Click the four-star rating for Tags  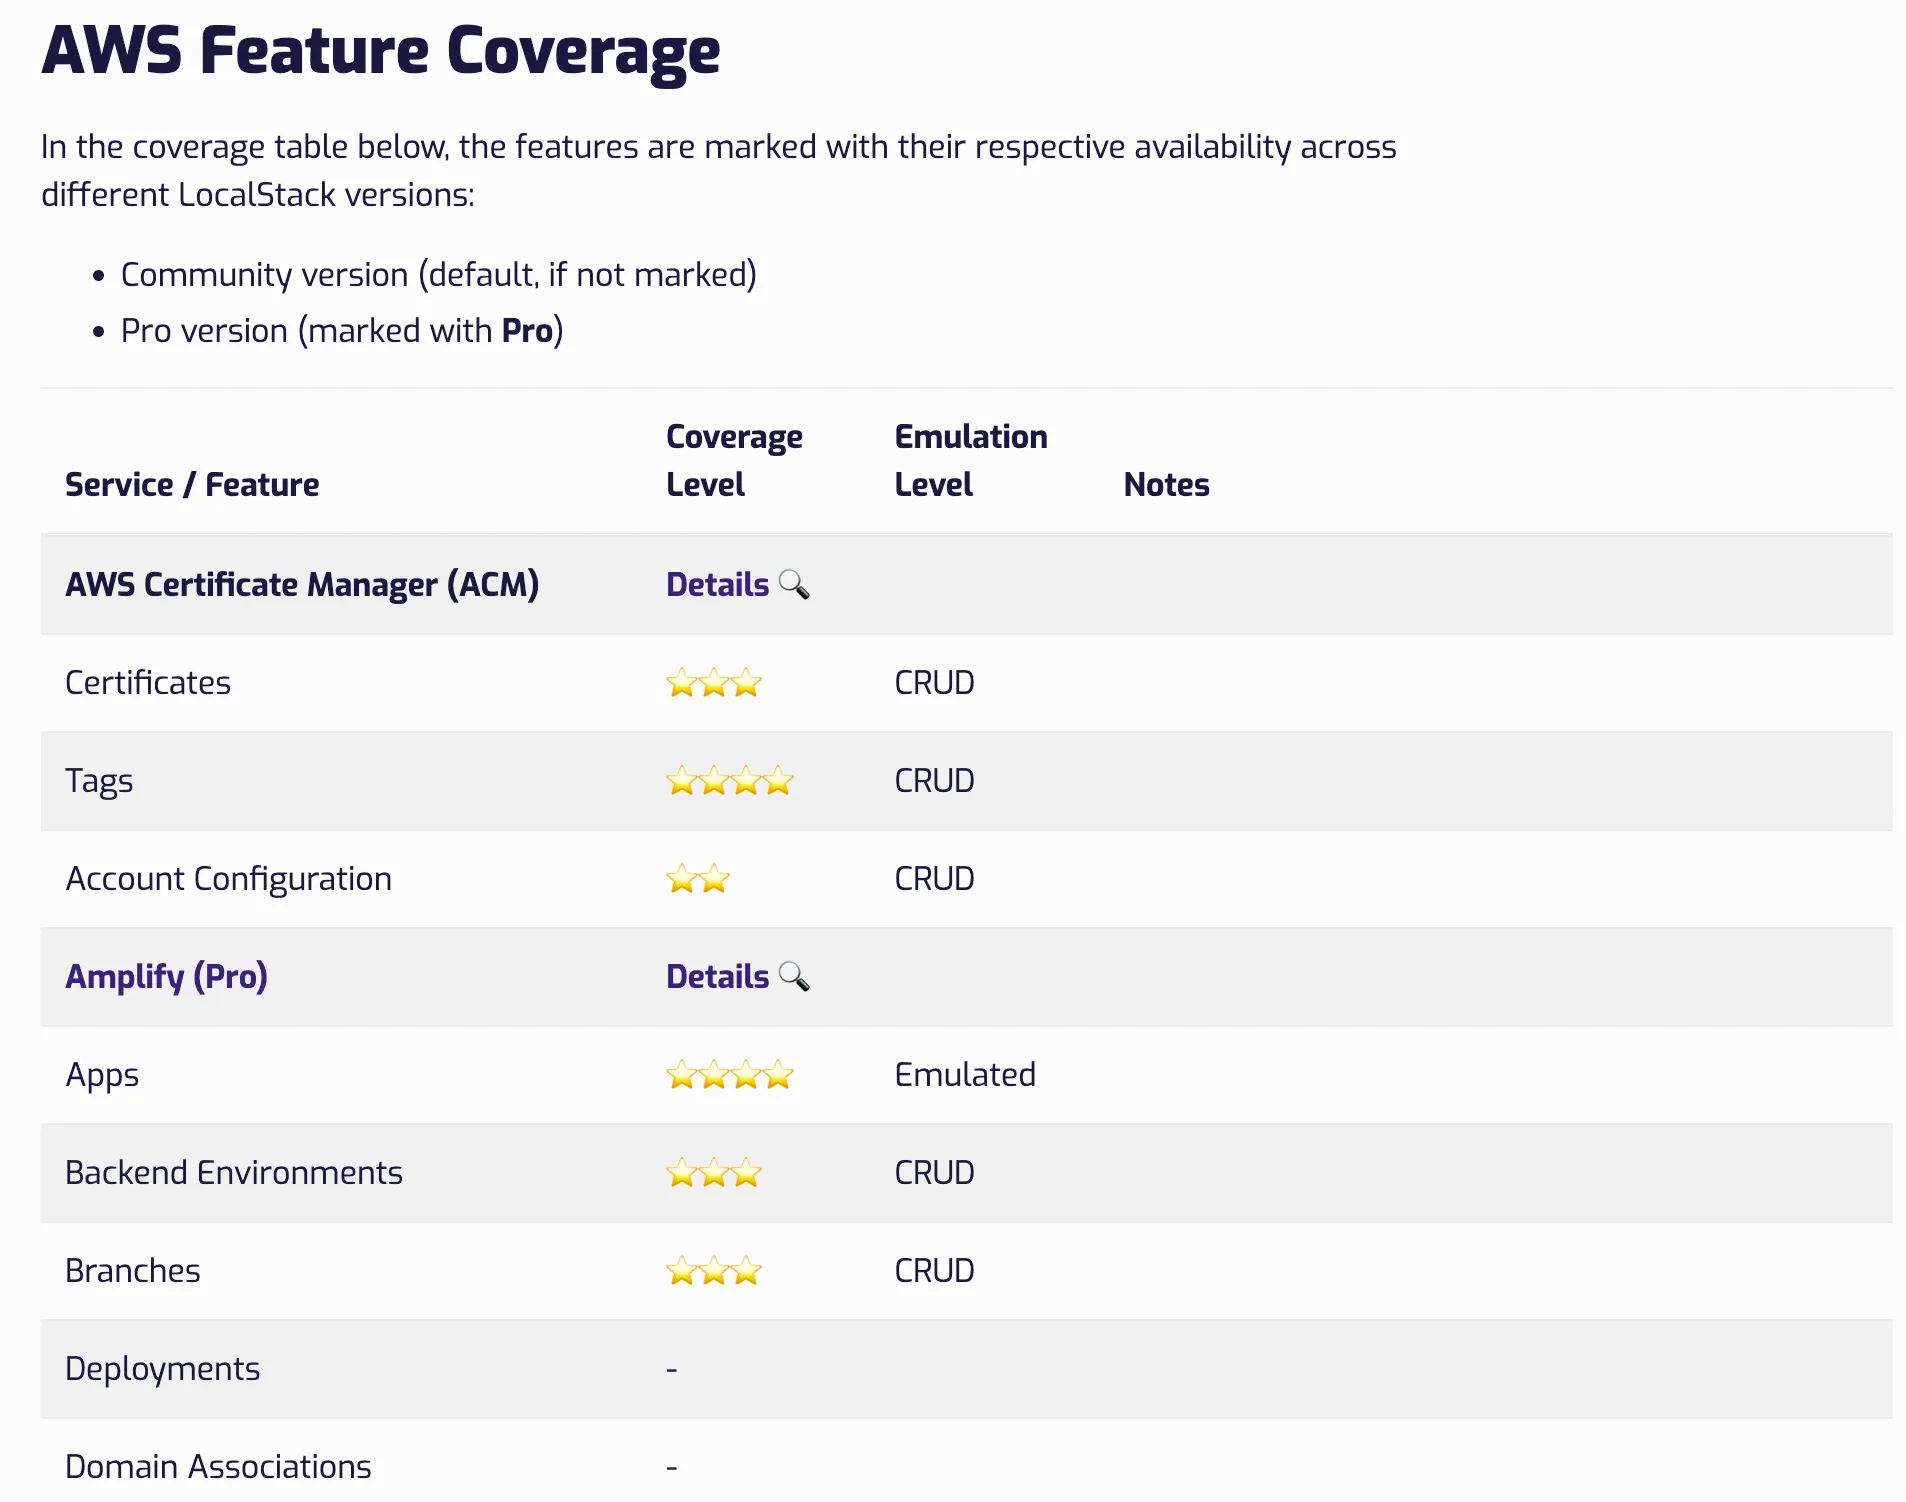730,781
